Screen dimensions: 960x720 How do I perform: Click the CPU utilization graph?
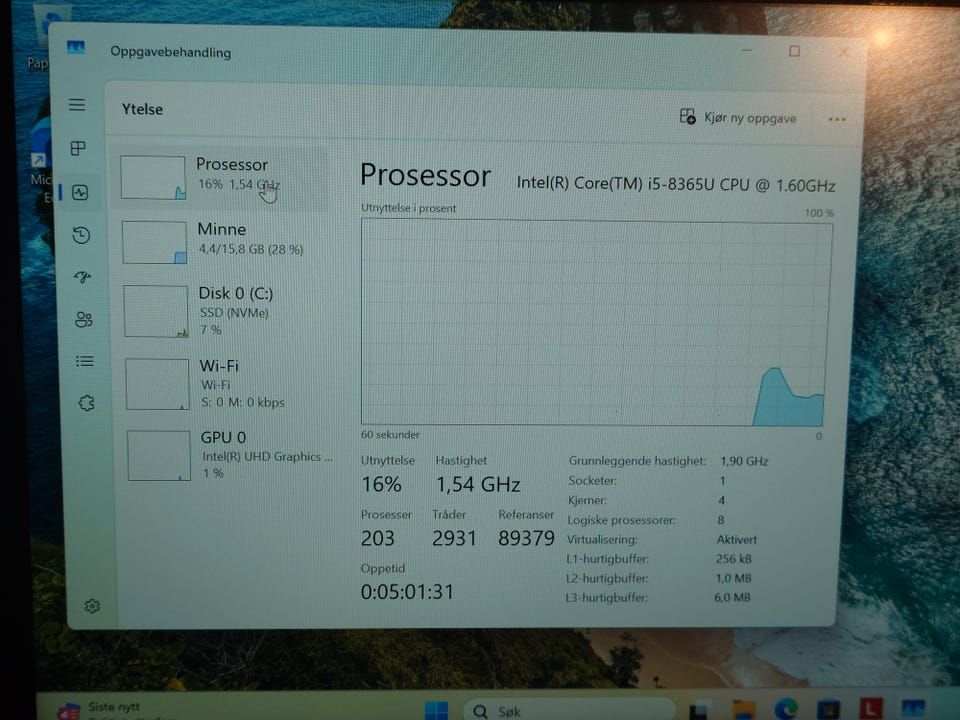[x=595, y=323]
